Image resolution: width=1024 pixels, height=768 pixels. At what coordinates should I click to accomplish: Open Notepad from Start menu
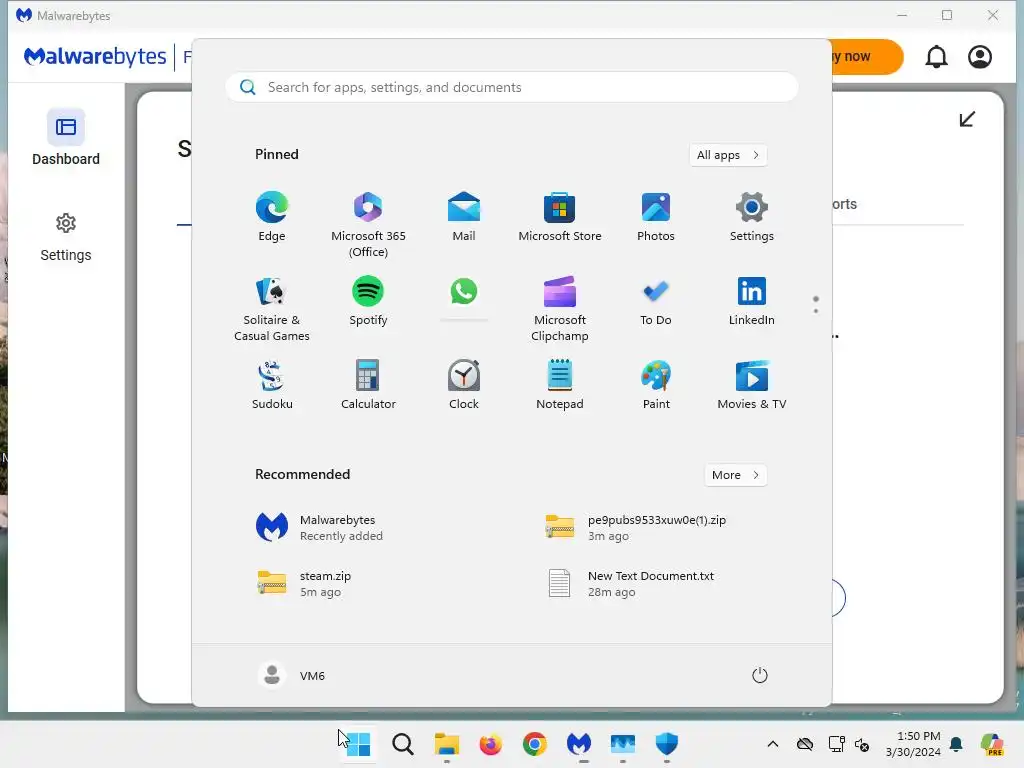pos(560,385)
